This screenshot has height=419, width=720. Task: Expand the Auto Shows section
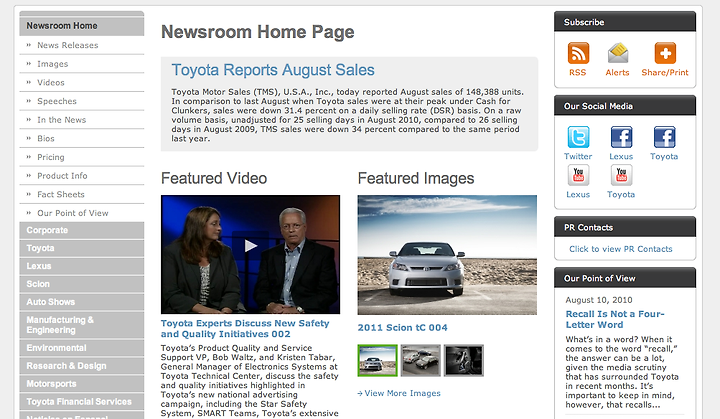[82, 302]
